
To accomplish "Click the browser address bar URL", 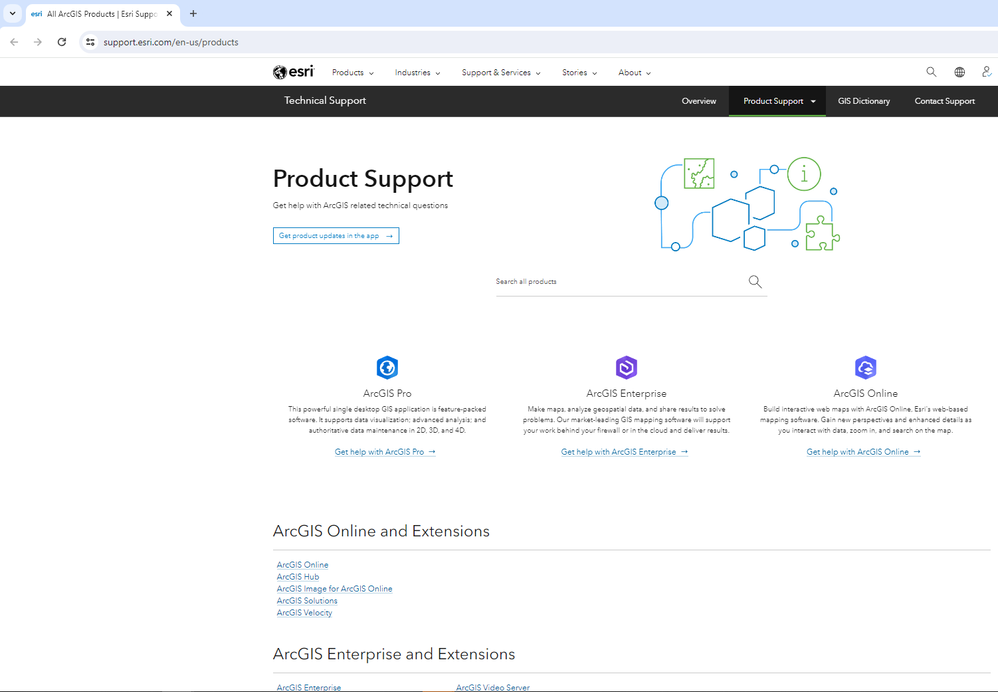I will pyautogui.click(x=171, y=42).
